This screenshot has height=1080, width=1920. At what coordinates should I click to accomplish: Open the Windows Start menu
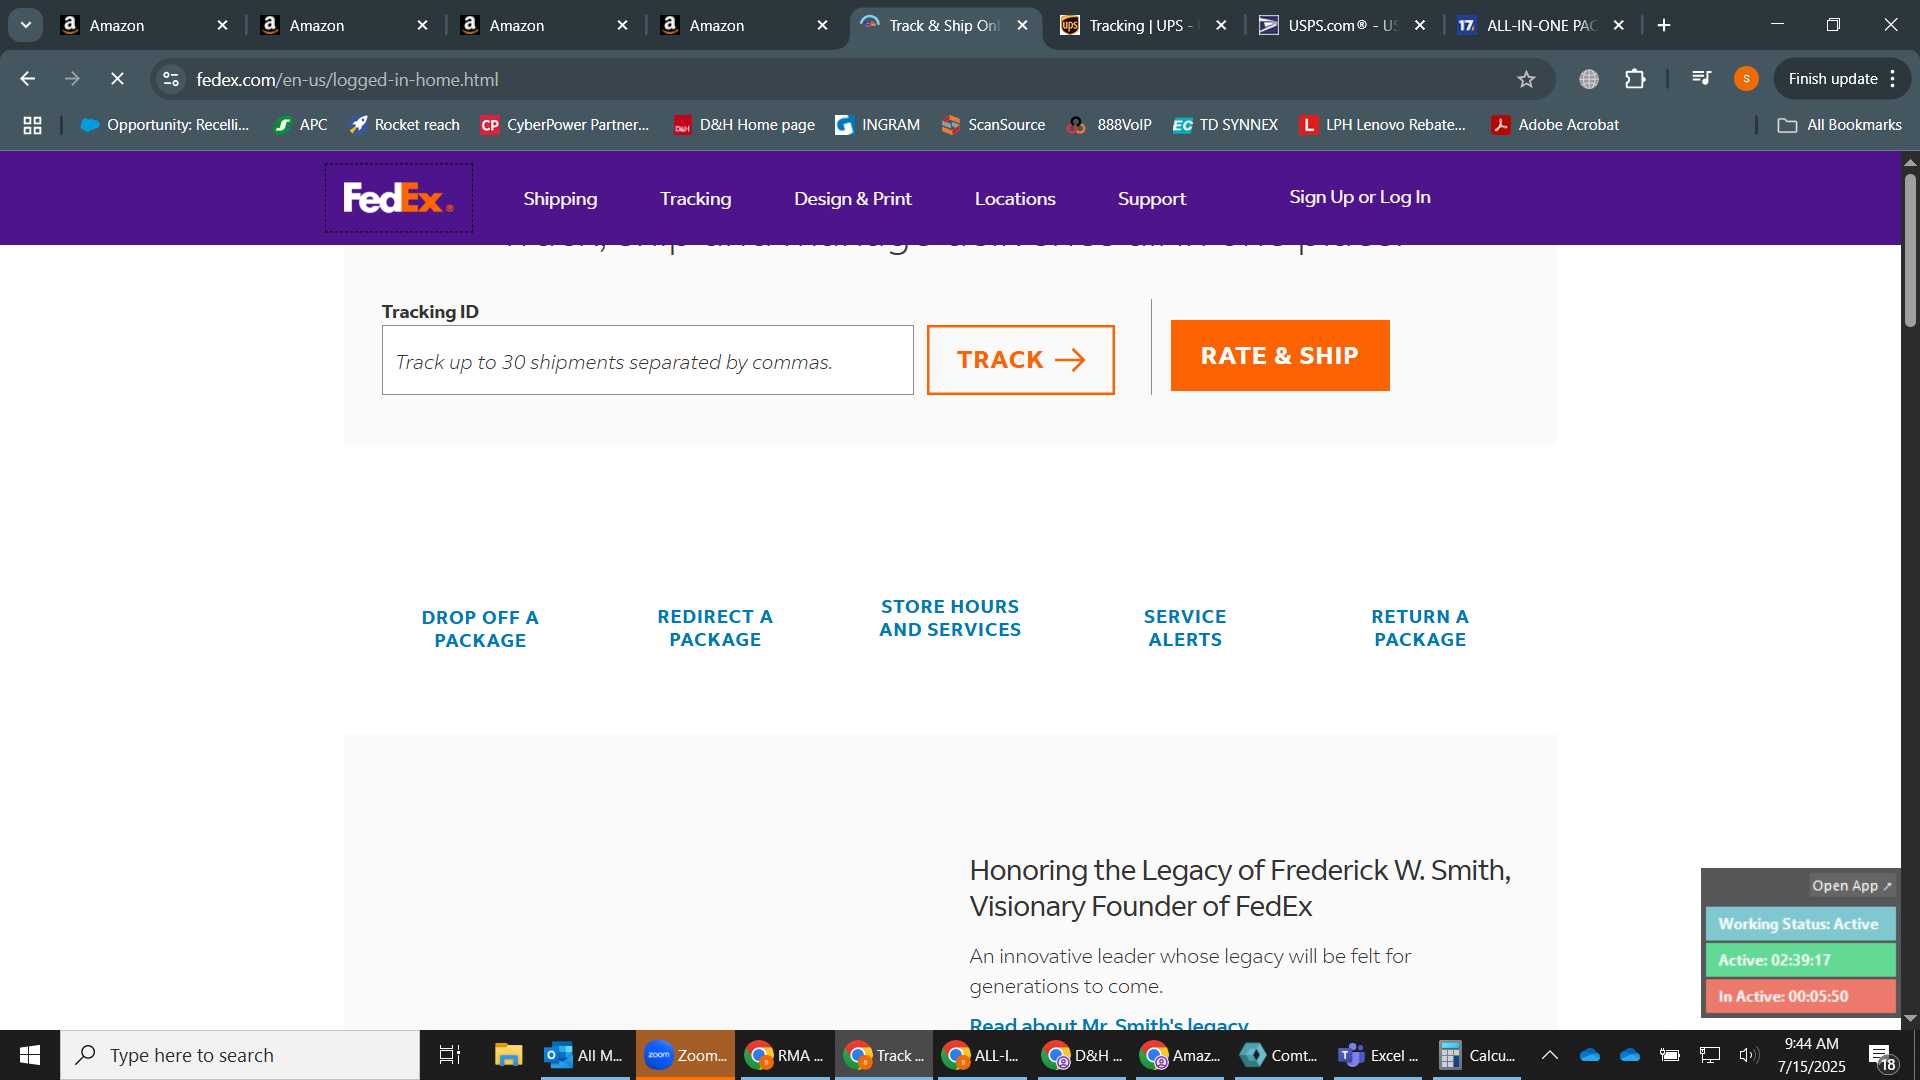coord(30,1055)
